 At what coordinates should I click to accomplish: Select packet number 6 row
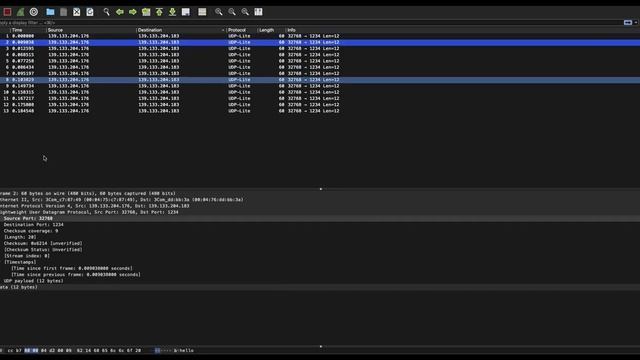tap(320, 67)
